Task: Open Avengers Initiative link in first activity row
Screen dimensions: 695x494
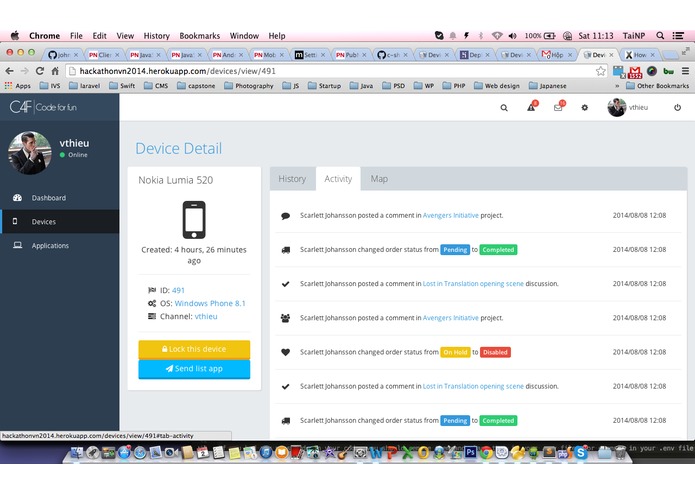Action: 451,215
